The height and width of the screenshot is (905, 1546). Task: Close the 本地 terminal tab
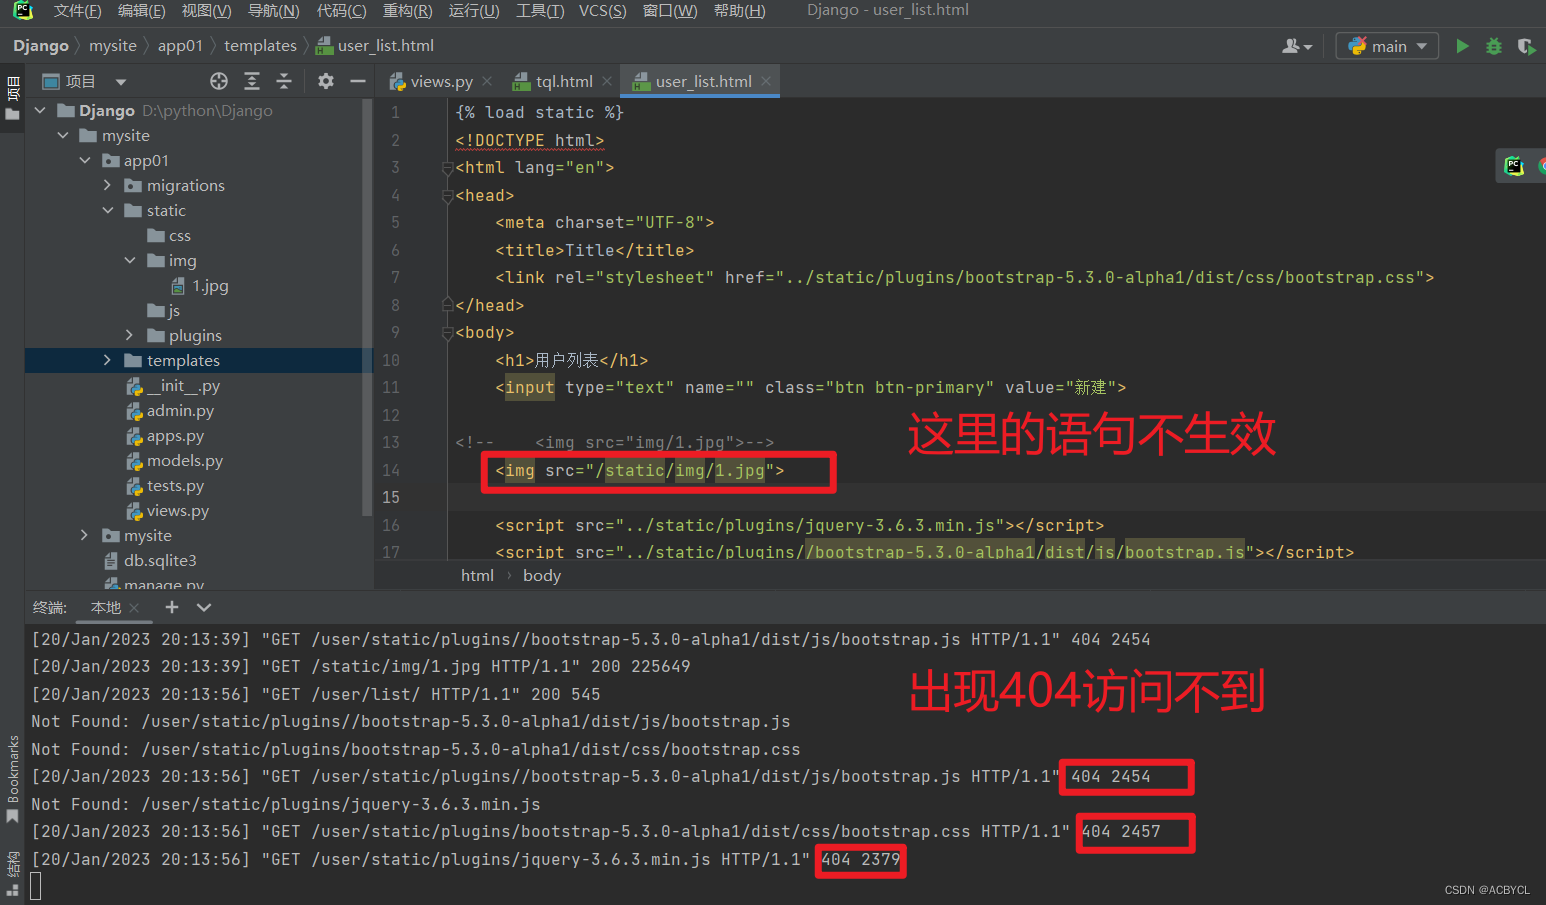(134, 607)
